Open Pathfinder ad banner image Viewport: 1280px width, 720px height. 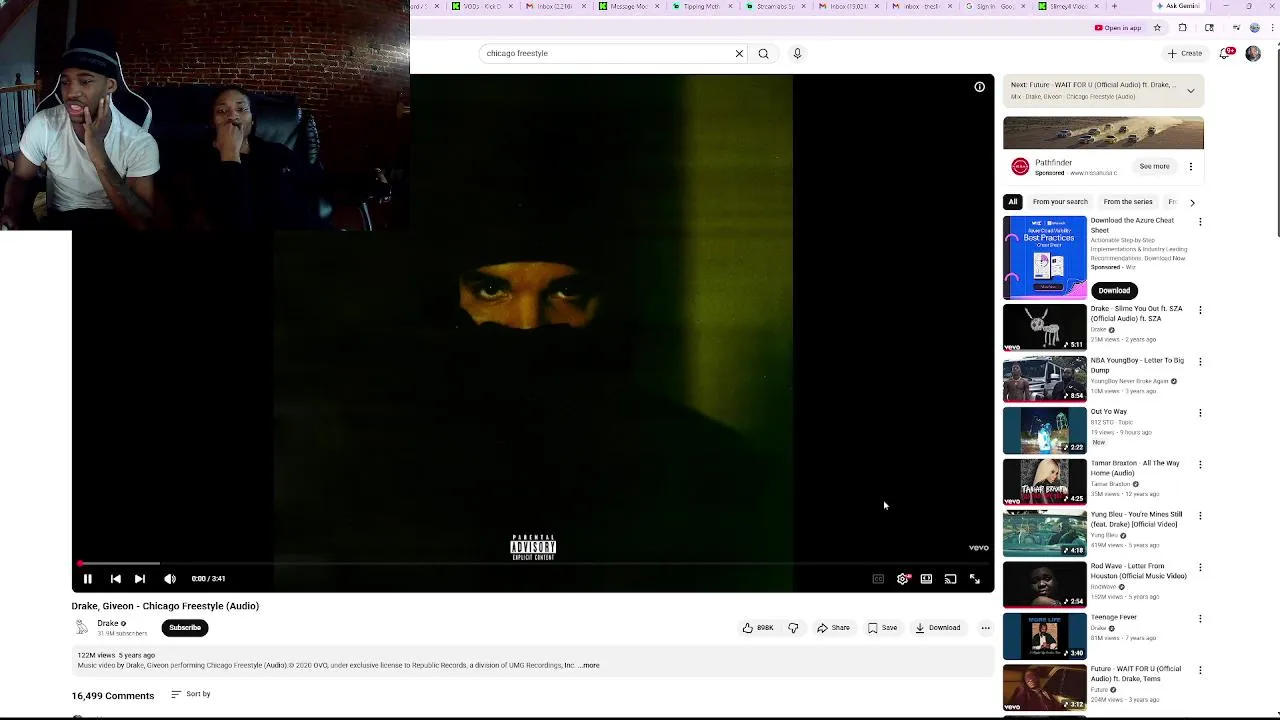pyautogui.click(x=1103, y=133)
